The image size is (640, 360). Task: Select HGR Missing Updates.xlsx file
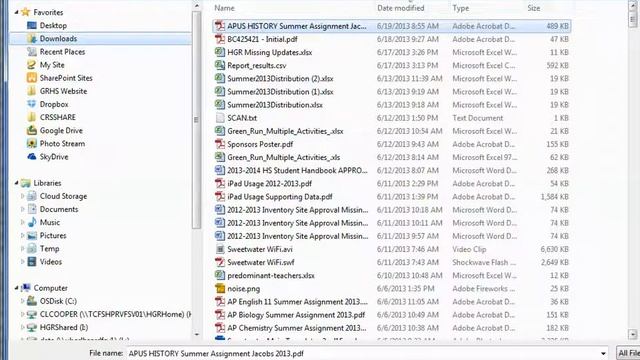point(392,52)
